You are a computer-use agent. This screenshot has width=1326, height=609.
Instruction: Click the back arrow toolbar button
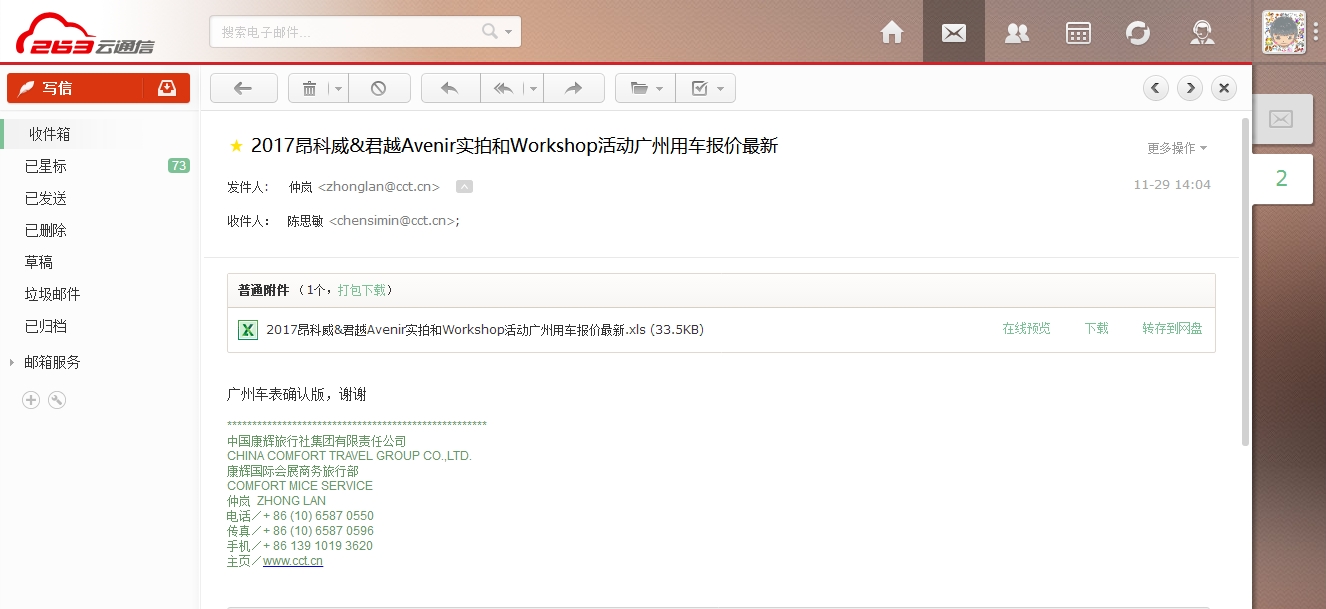click(243, 88)
